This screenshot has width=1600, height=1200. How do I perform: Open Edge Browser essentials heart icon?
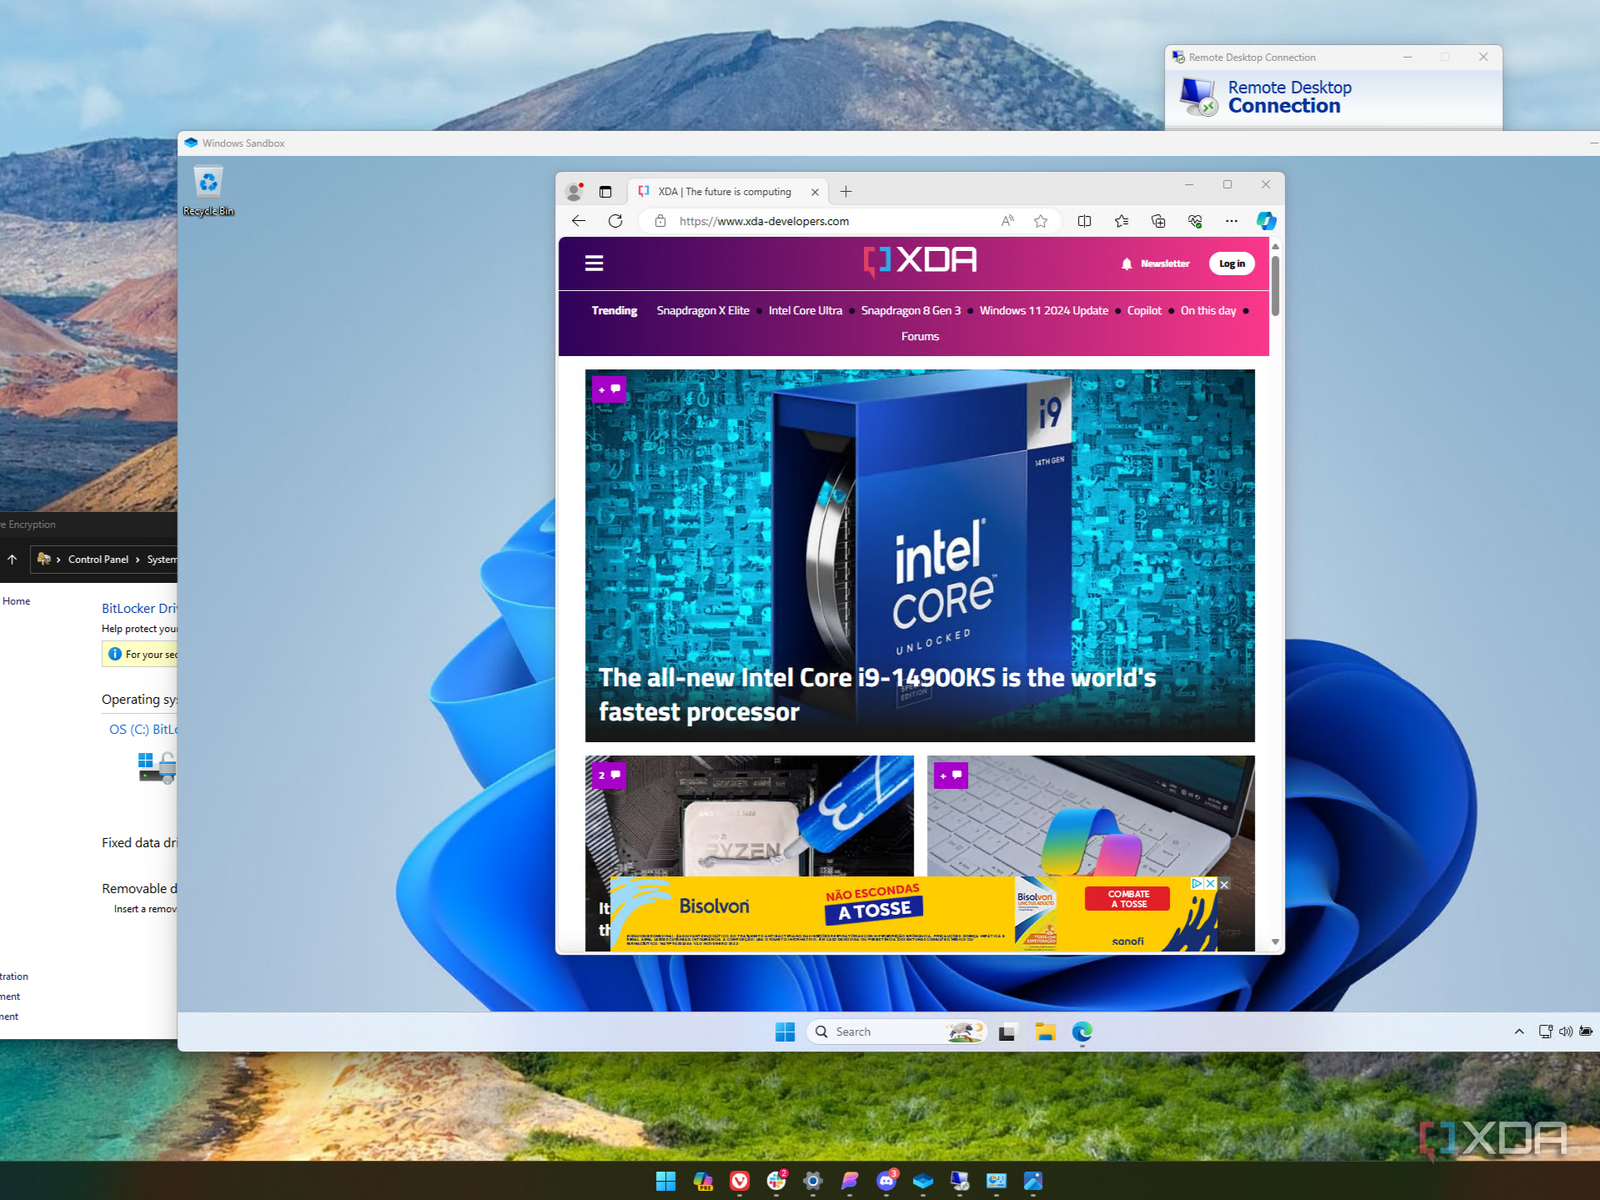pyautogui.click(x=1195, y=221)
